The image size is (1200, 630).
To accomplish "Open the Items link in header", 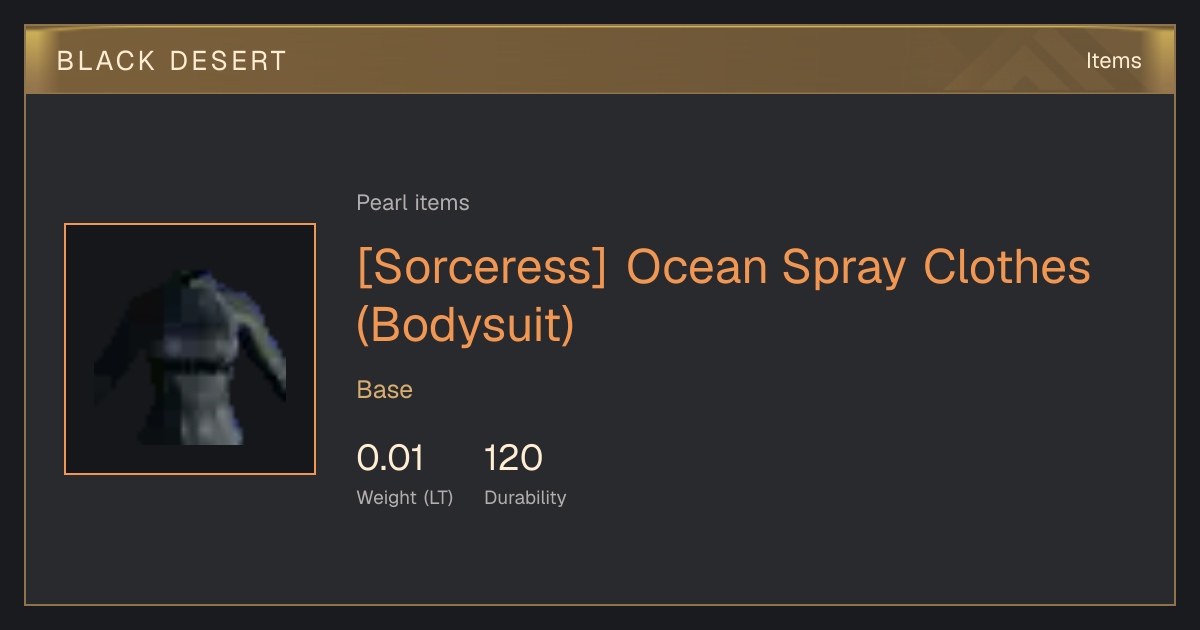I will (1113, 61).
